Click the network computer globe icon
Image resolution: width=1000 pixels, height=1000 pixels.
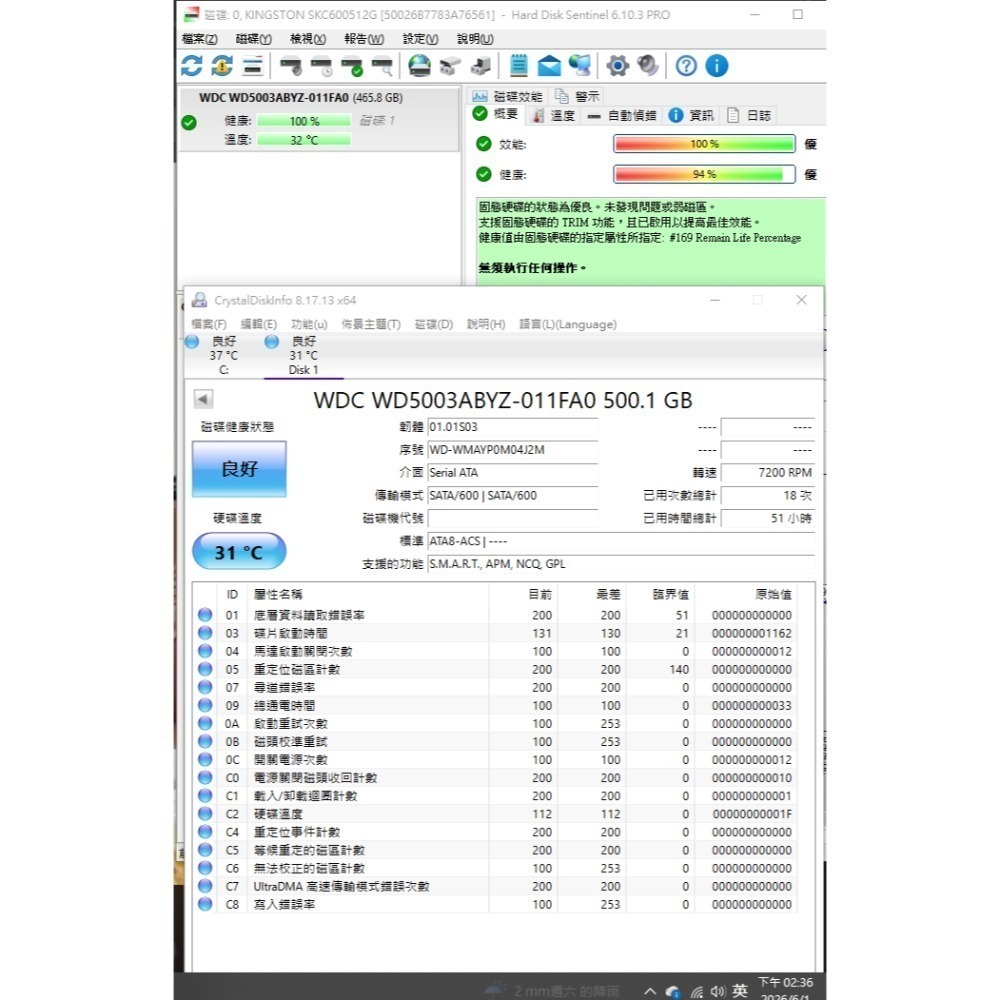pos(580,66)
